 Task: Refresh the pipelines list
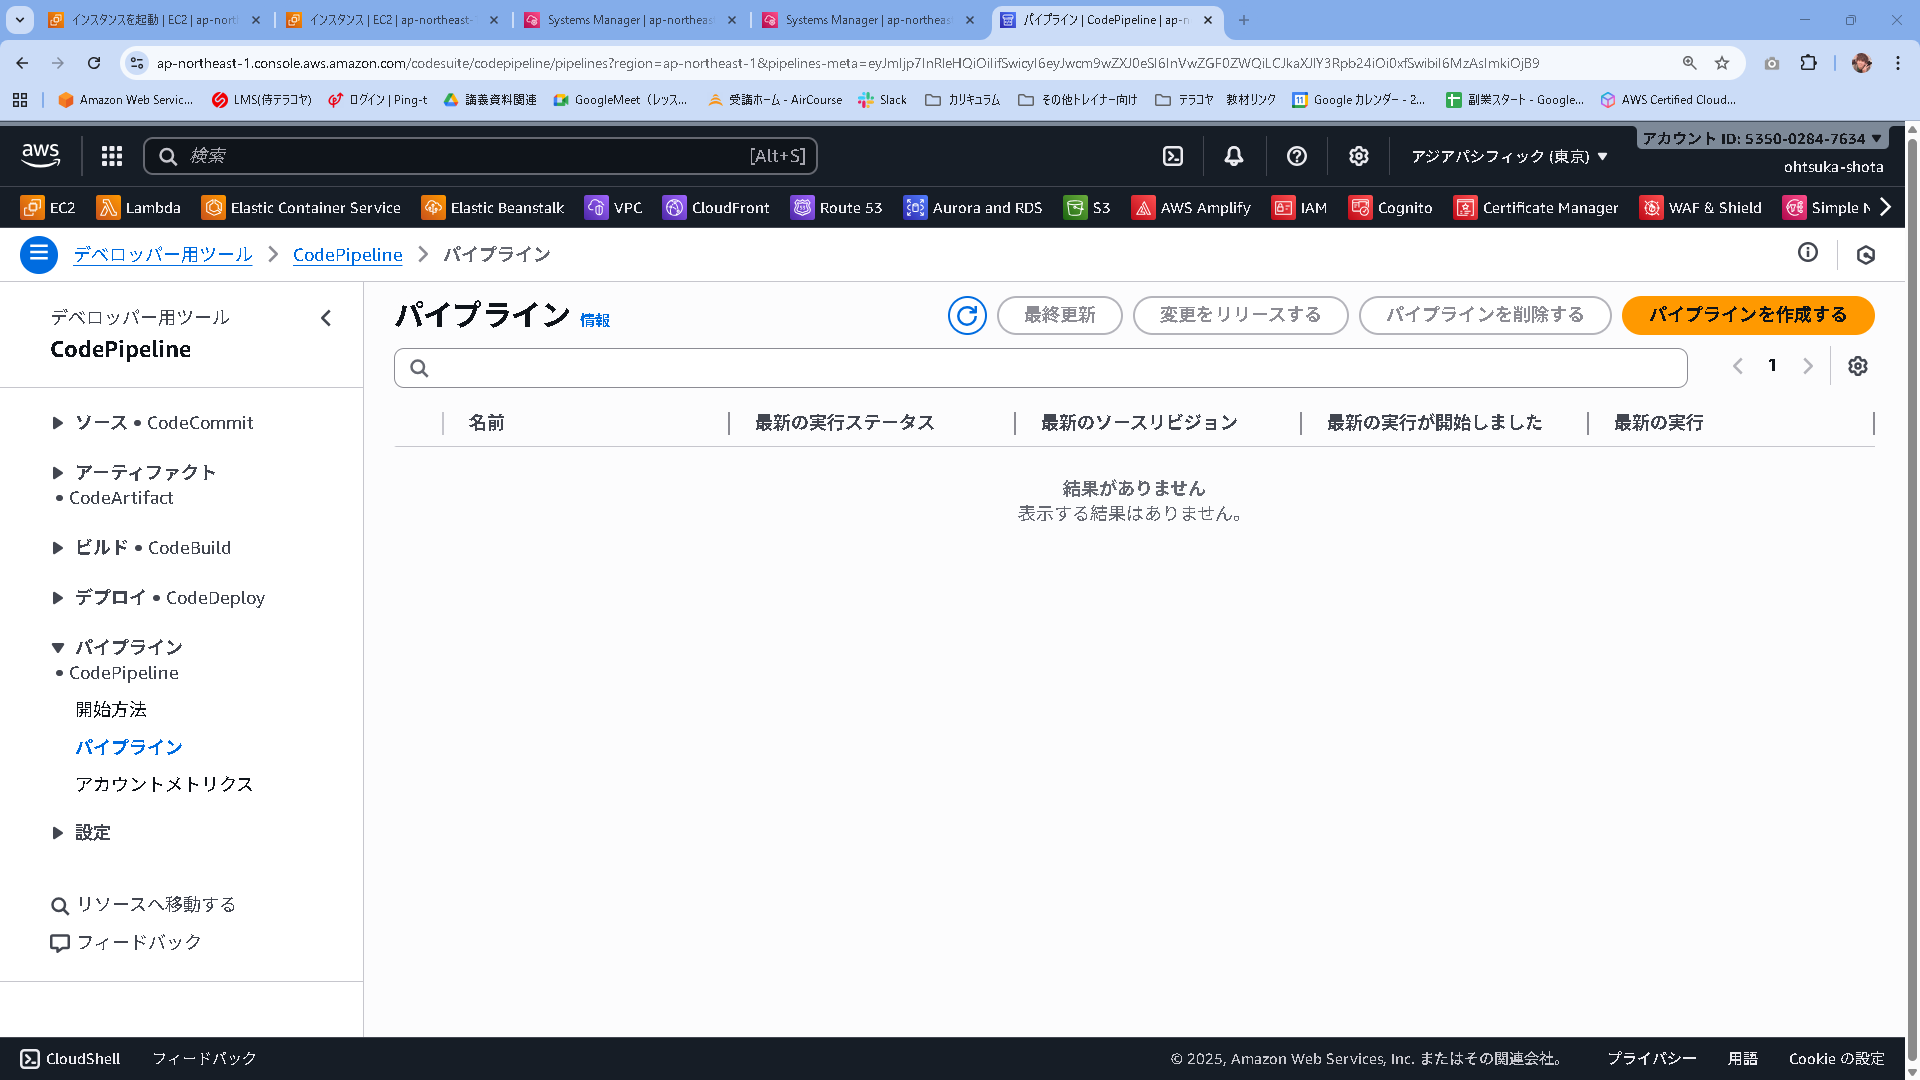coord(966,315)
